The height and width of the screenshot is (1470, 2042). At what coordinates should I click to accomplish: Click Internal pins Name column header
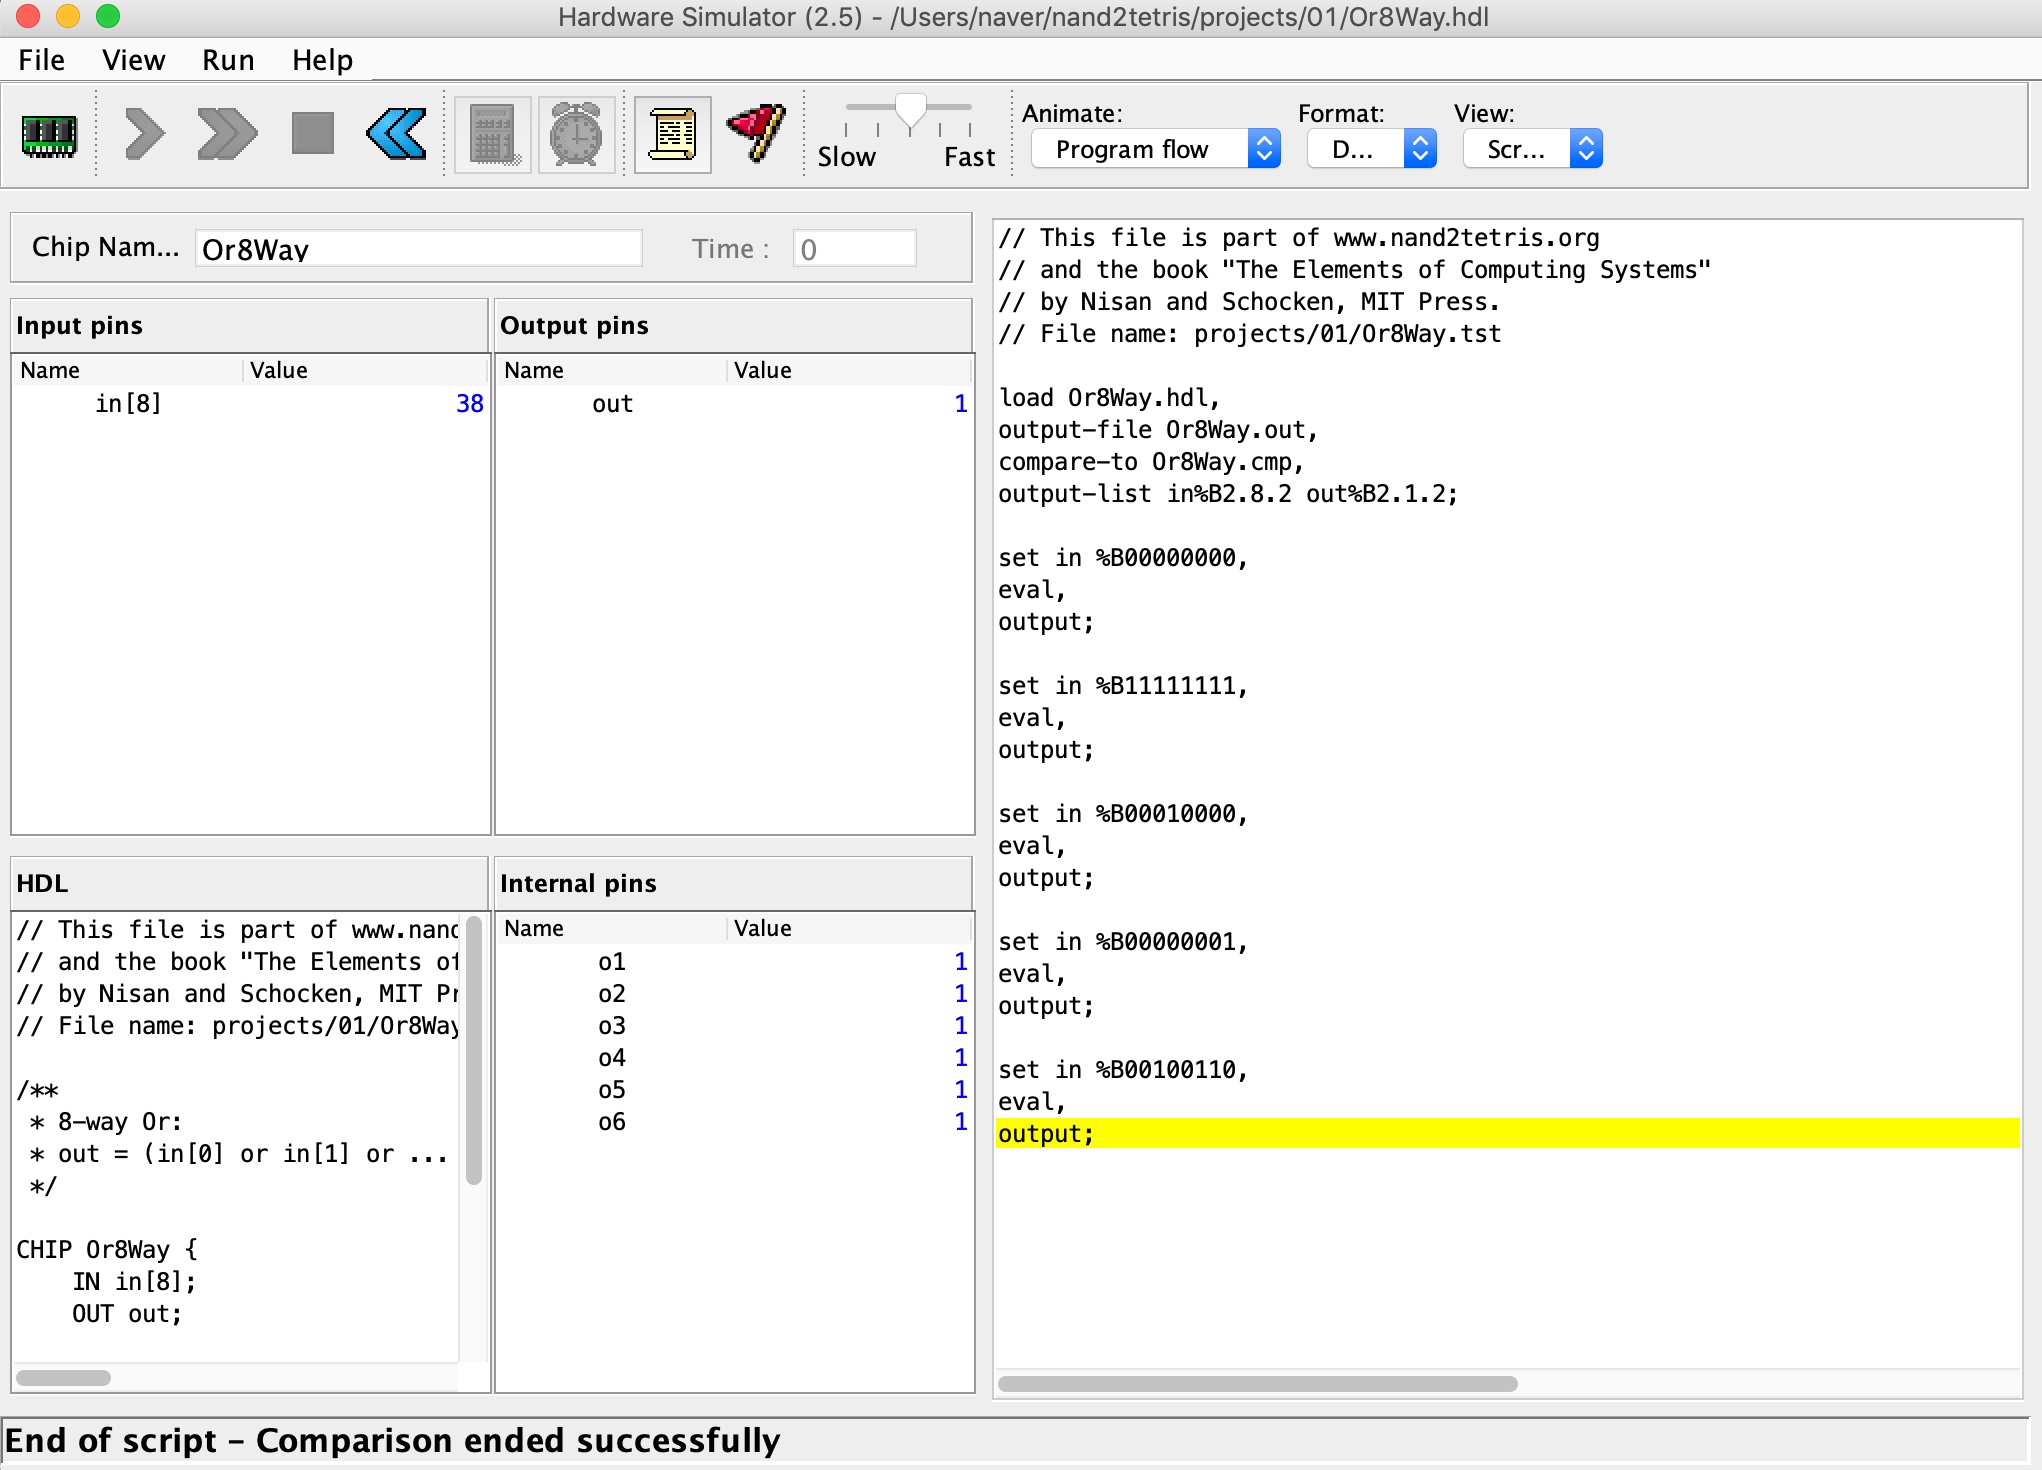612,928
